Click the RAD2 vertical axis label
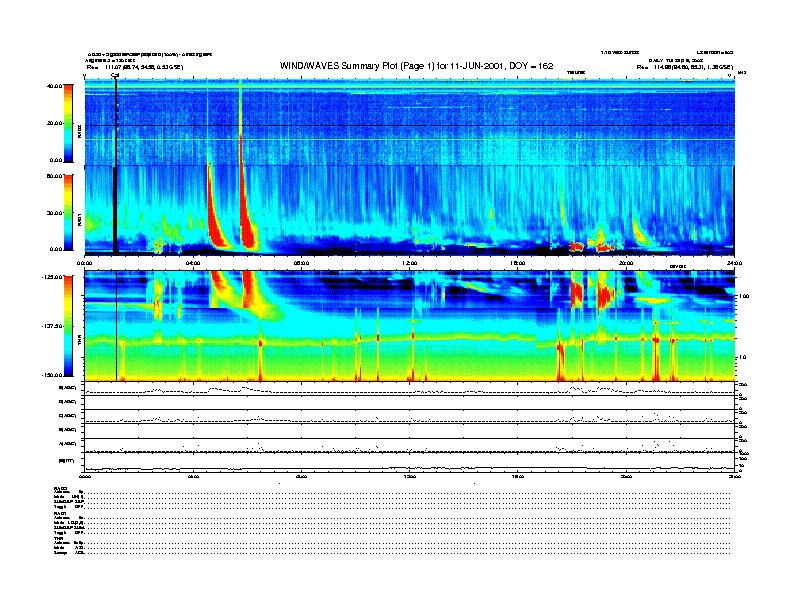 pyautogui.click(x=79, y=131)
